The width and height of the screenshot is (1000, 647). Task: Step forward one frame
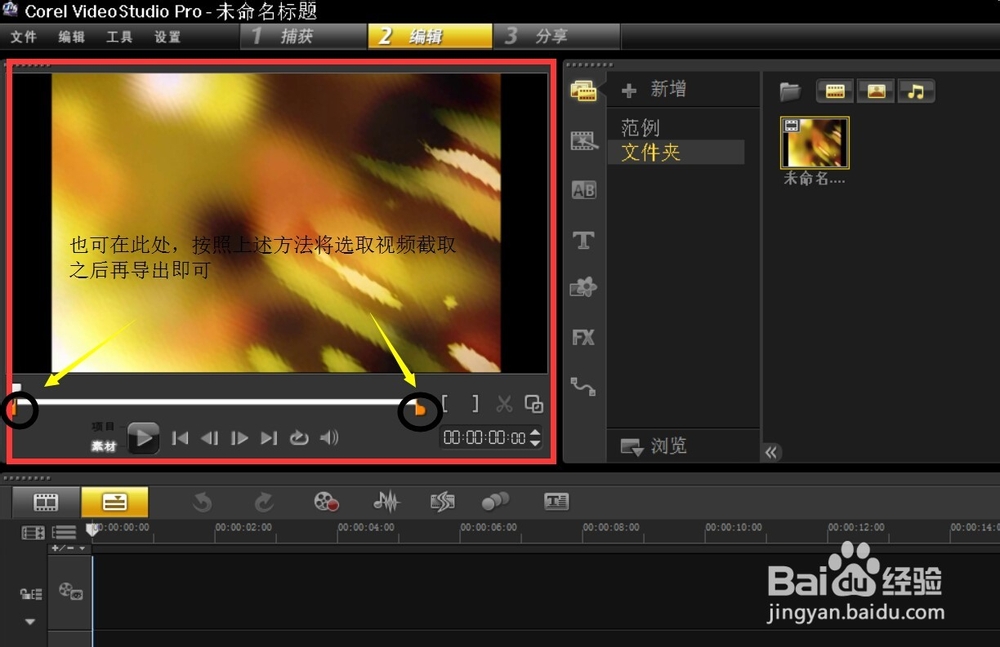coord(239,438)
